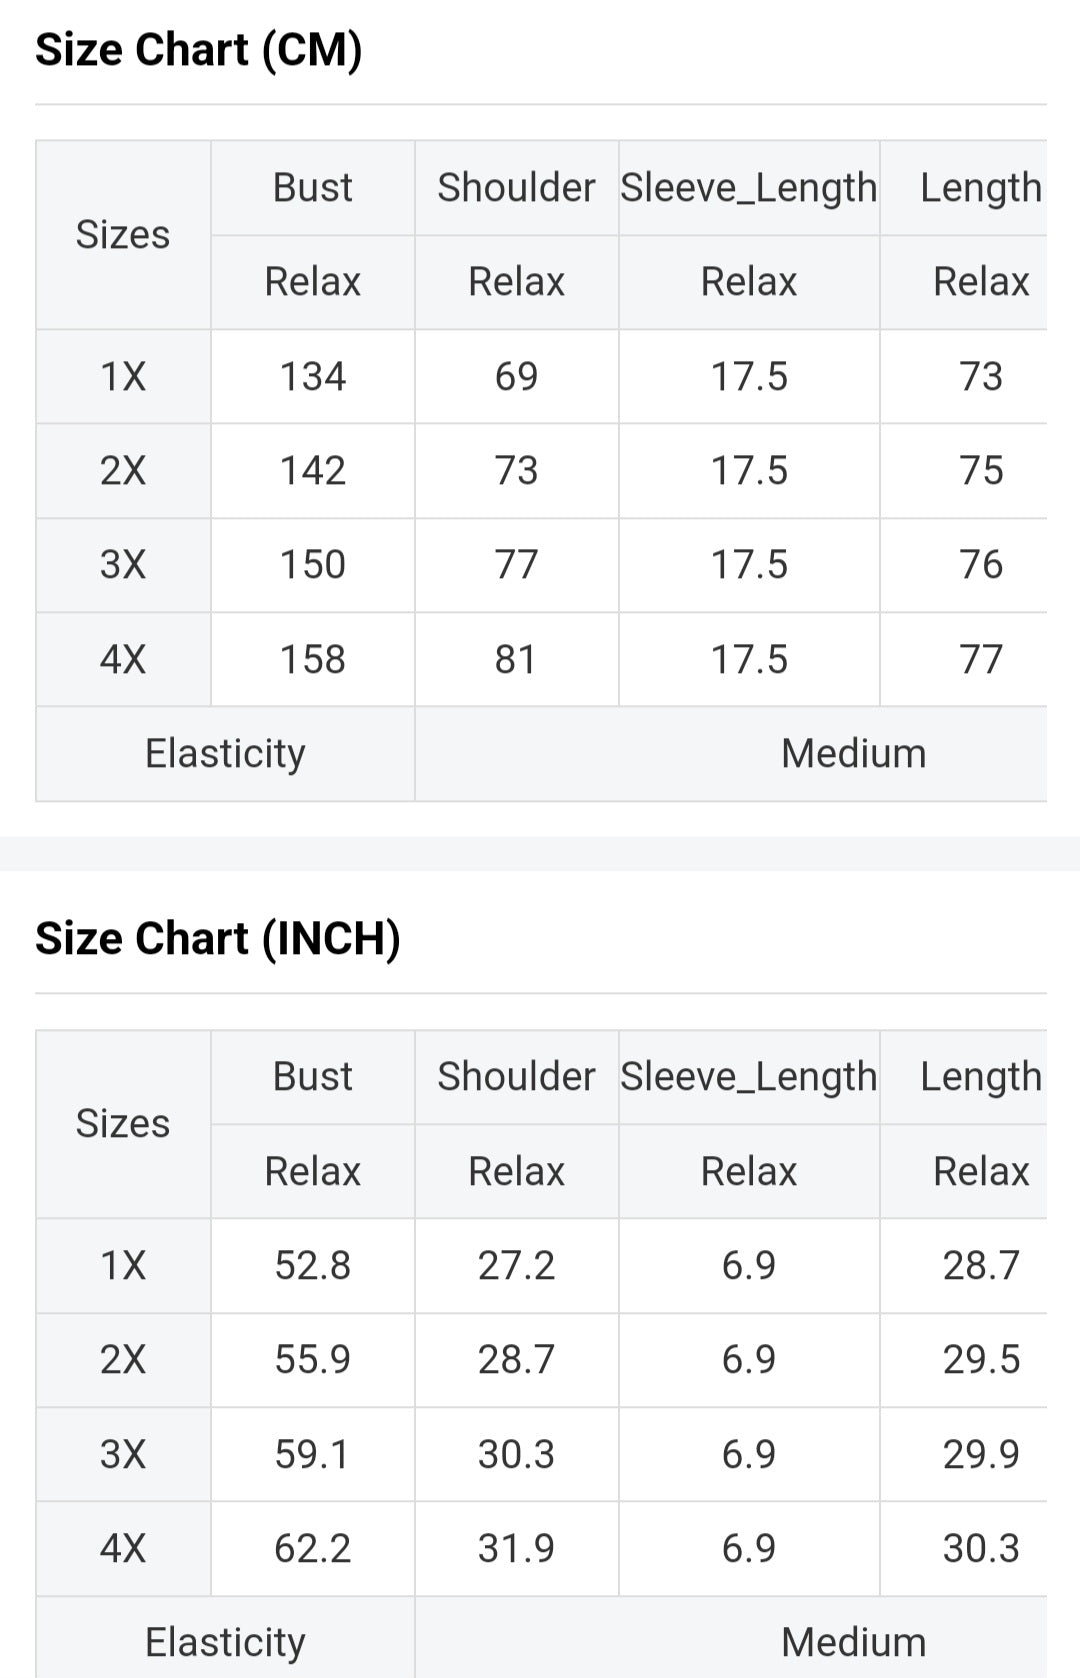Select the 150 bust measurement for 3X
This screenshot has width=1080, height=1678.
coord(312,565)
